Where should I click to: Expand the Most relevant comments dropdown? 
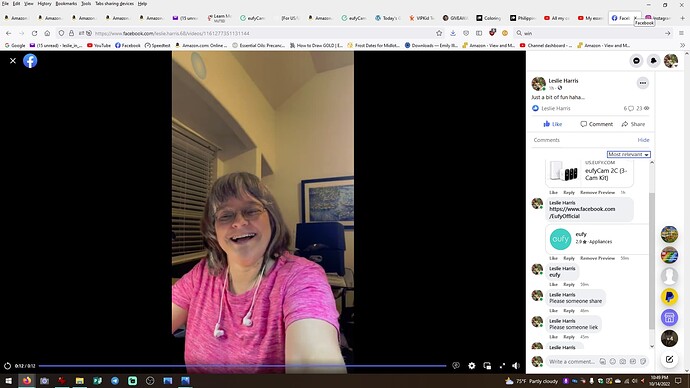[628, 154]
